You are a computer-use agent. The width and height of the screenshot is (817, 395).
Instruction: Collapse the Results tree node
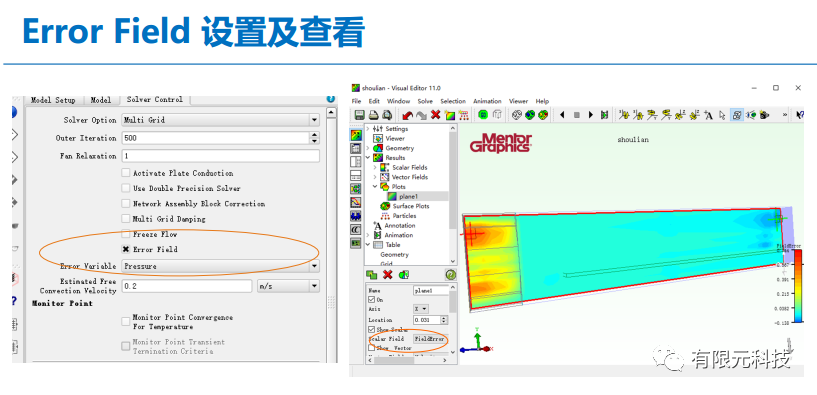368,158
